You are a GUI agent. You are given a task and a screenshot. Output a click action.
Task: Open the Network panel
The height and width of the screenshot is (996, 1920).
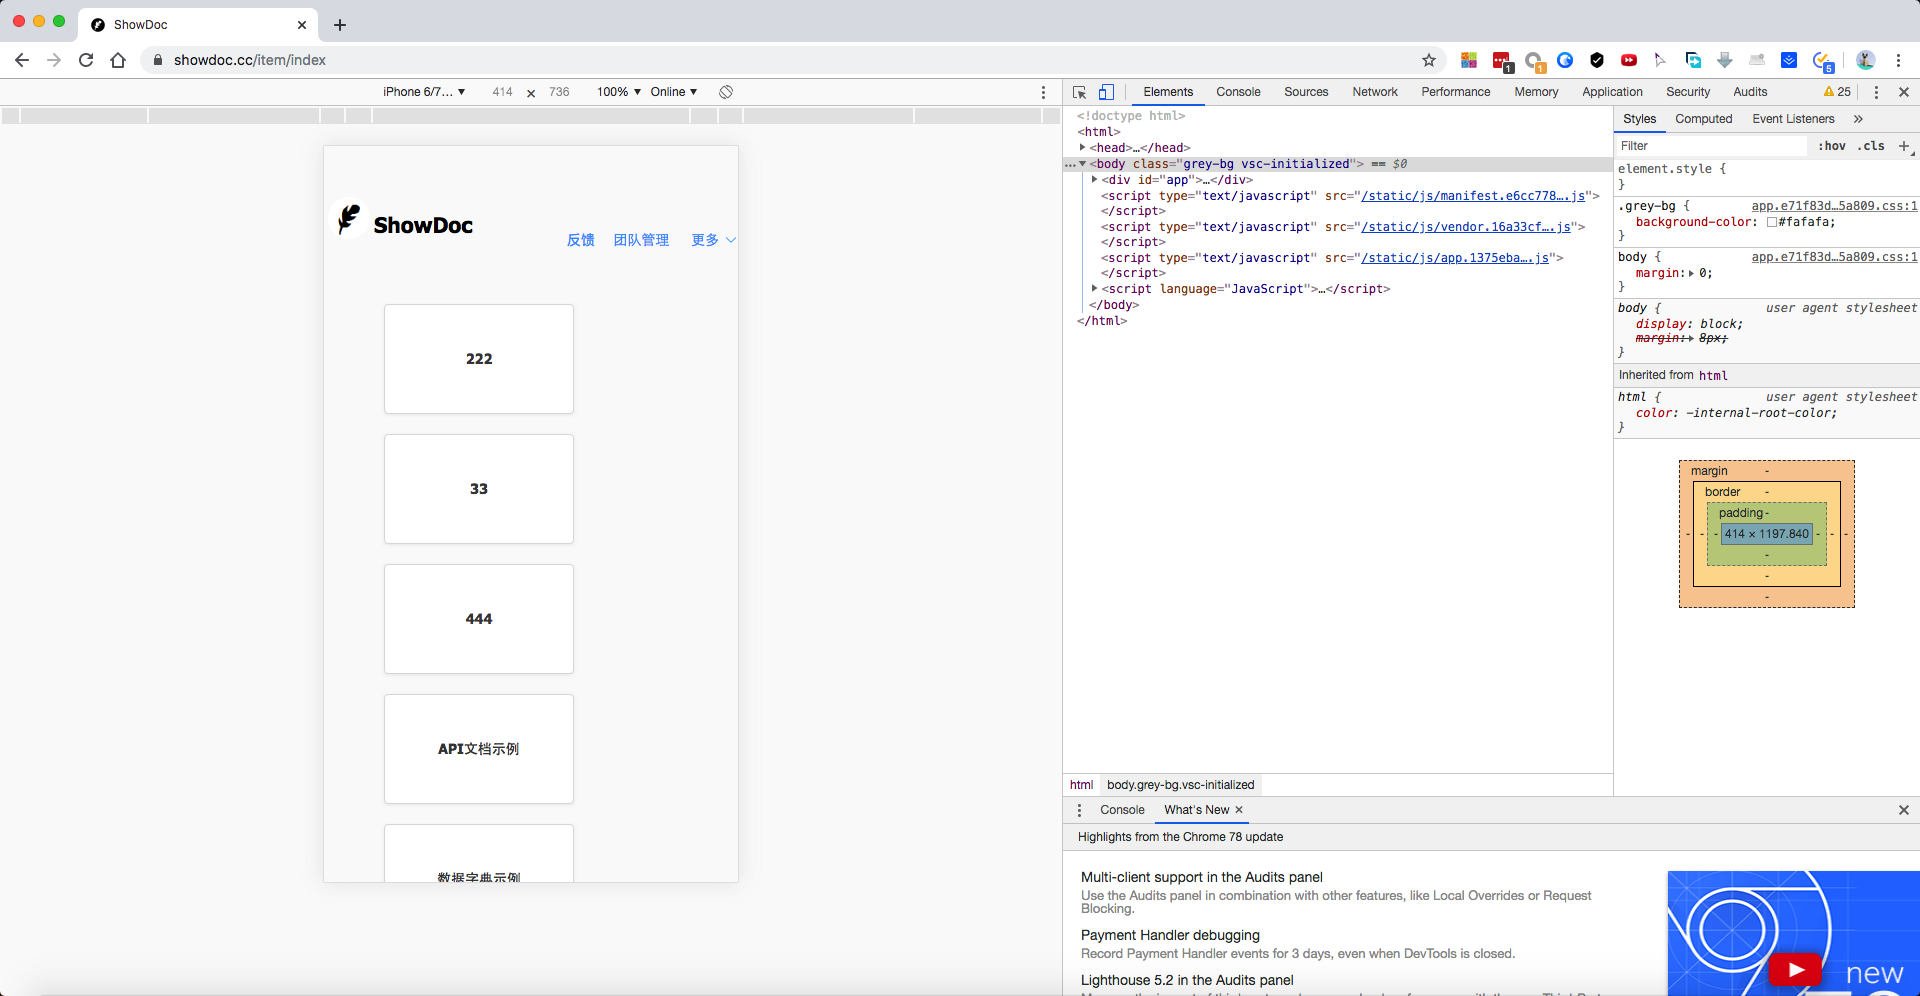1374,92
